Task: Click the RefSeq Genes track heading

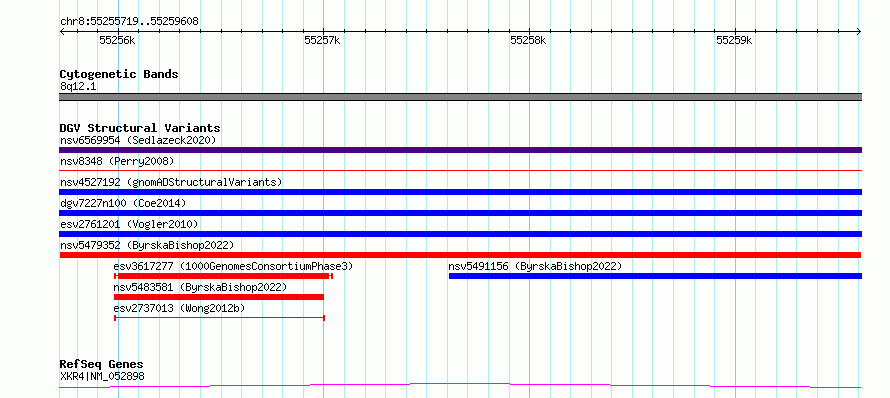Action: tap(101, 365)
